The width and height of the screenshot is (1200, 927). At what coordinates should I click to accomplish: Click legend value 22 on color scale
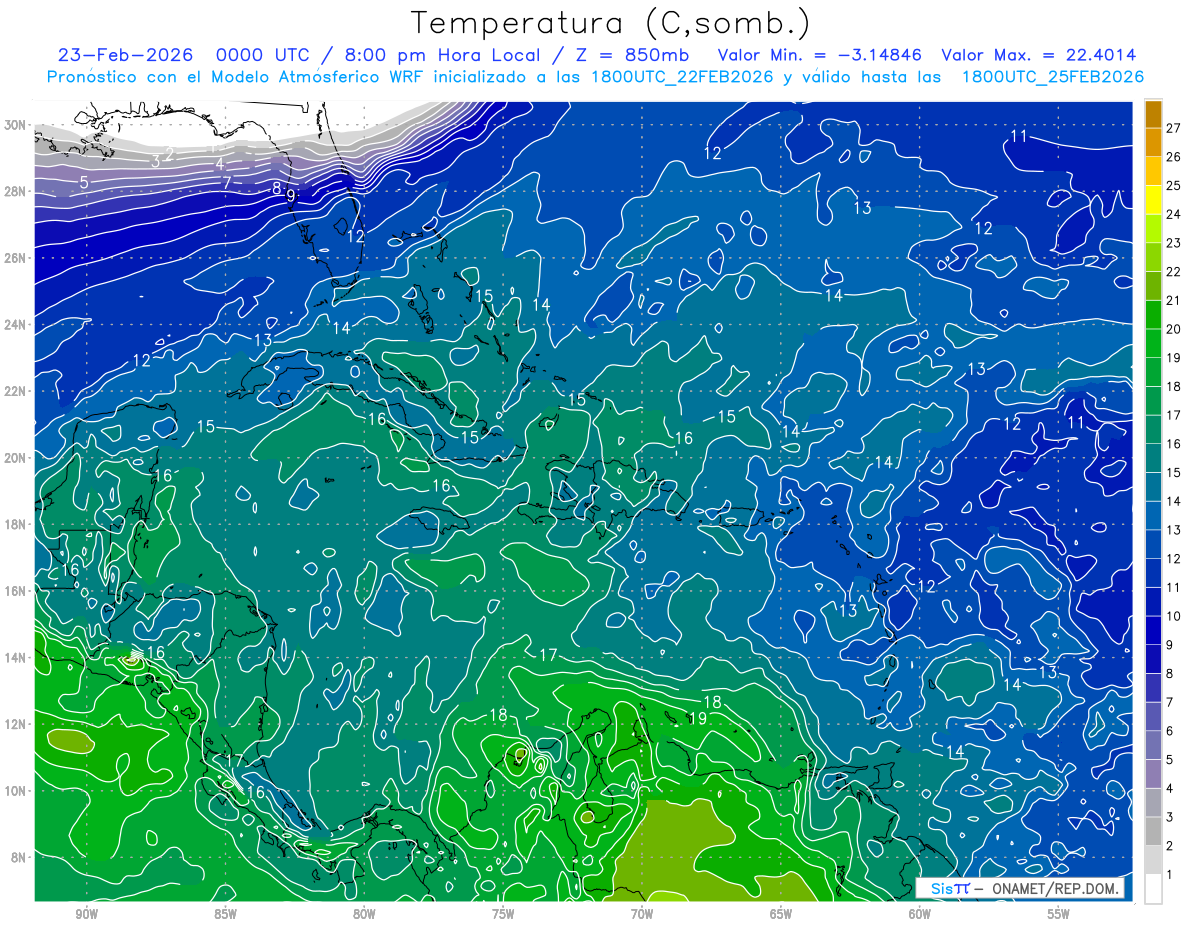[x=1174, y=272]
